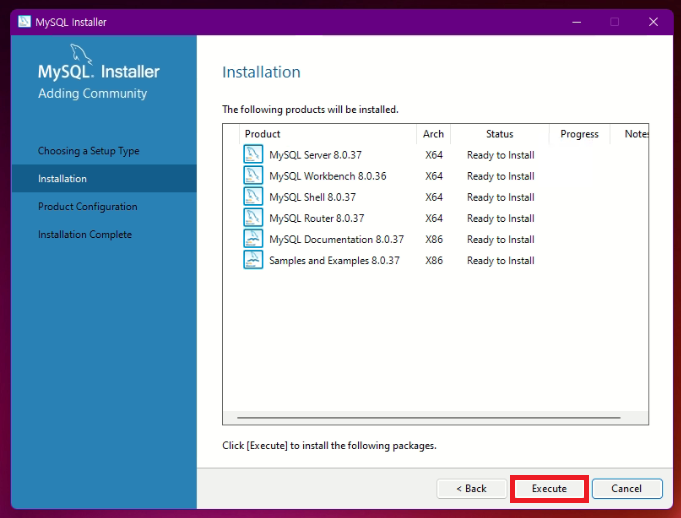Click Ready to Install status for Samples and Examples

[x=500, y=261]
